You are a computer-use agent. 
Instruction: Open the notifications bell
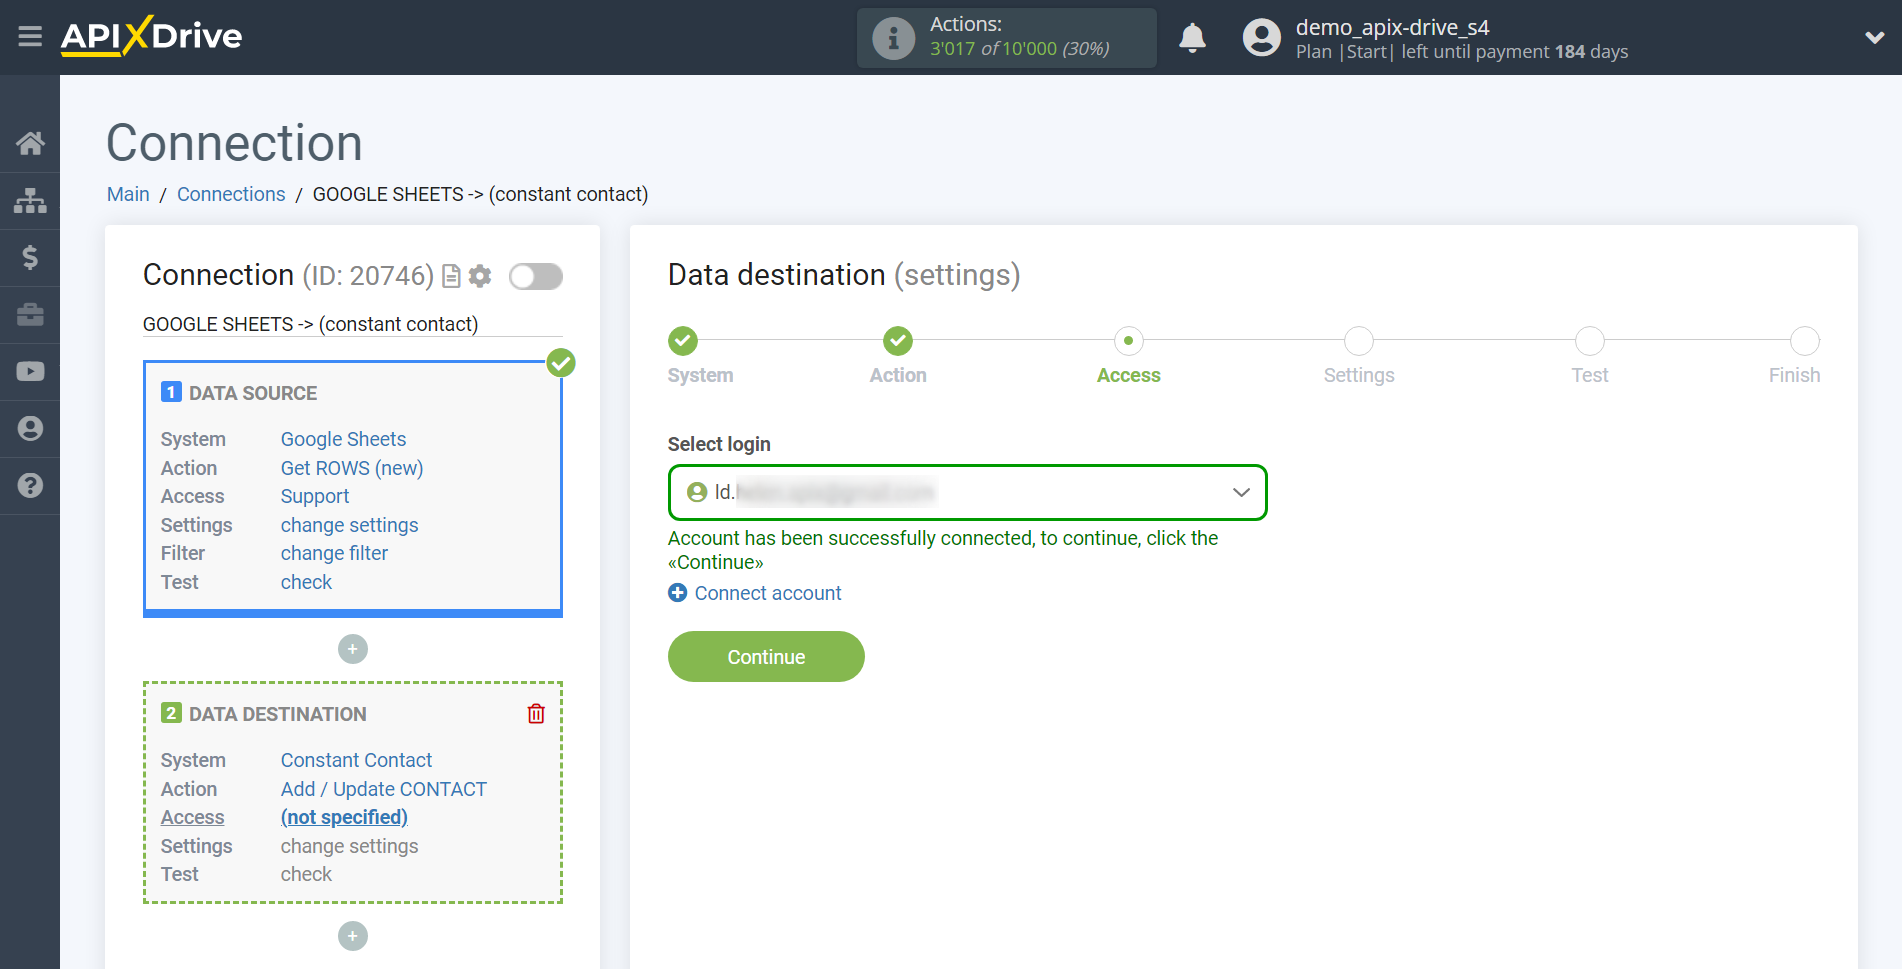(x=1192, y=38)
